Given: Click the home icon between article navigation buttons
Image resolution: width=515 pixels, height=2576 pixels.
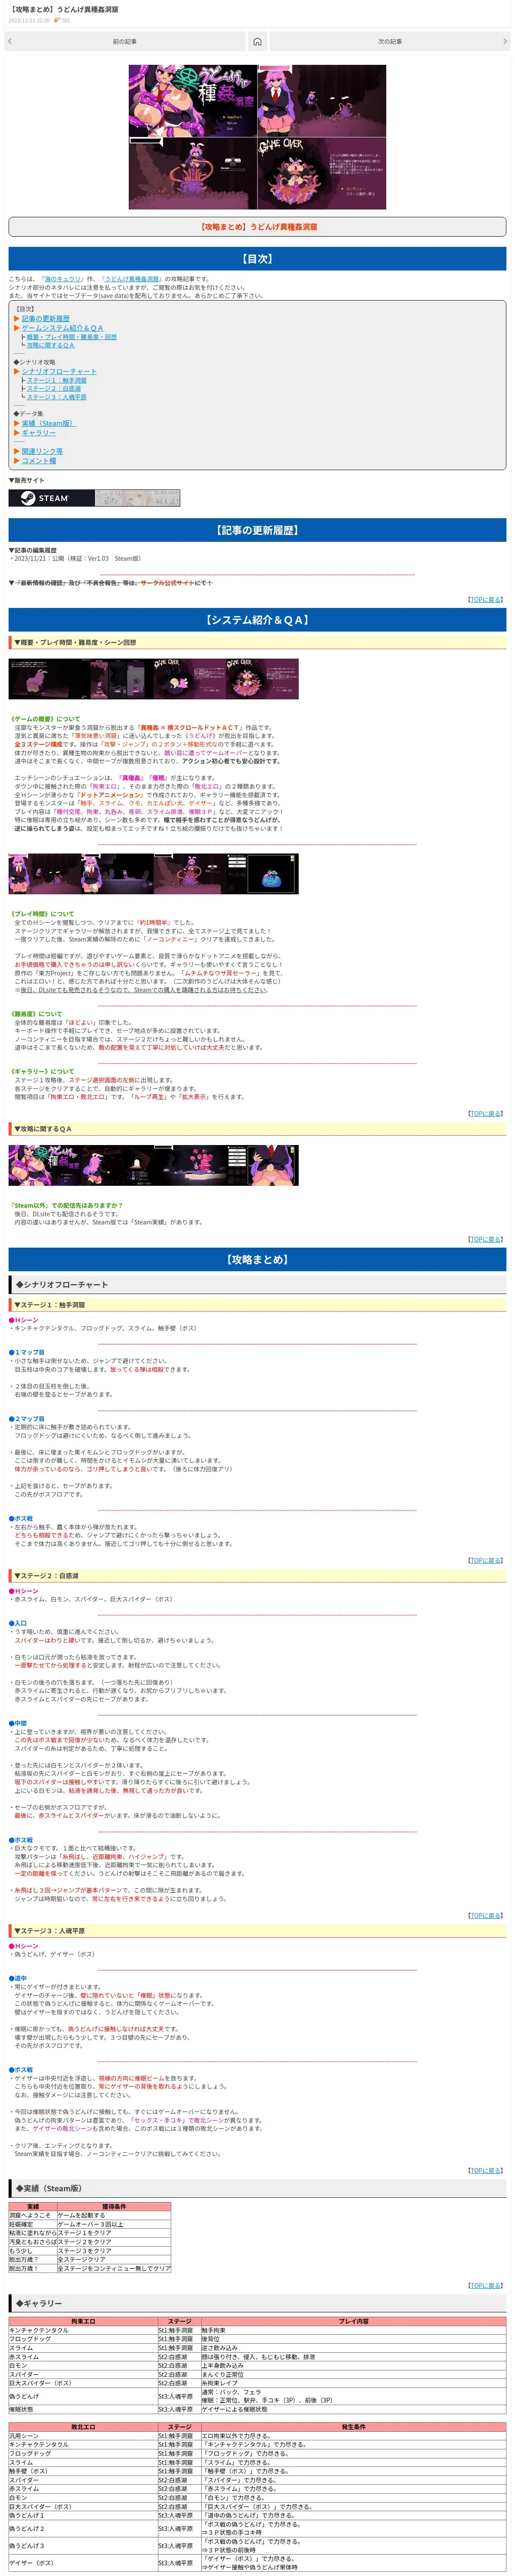Looking at the screenshot, I should click(x=257, y=41).
